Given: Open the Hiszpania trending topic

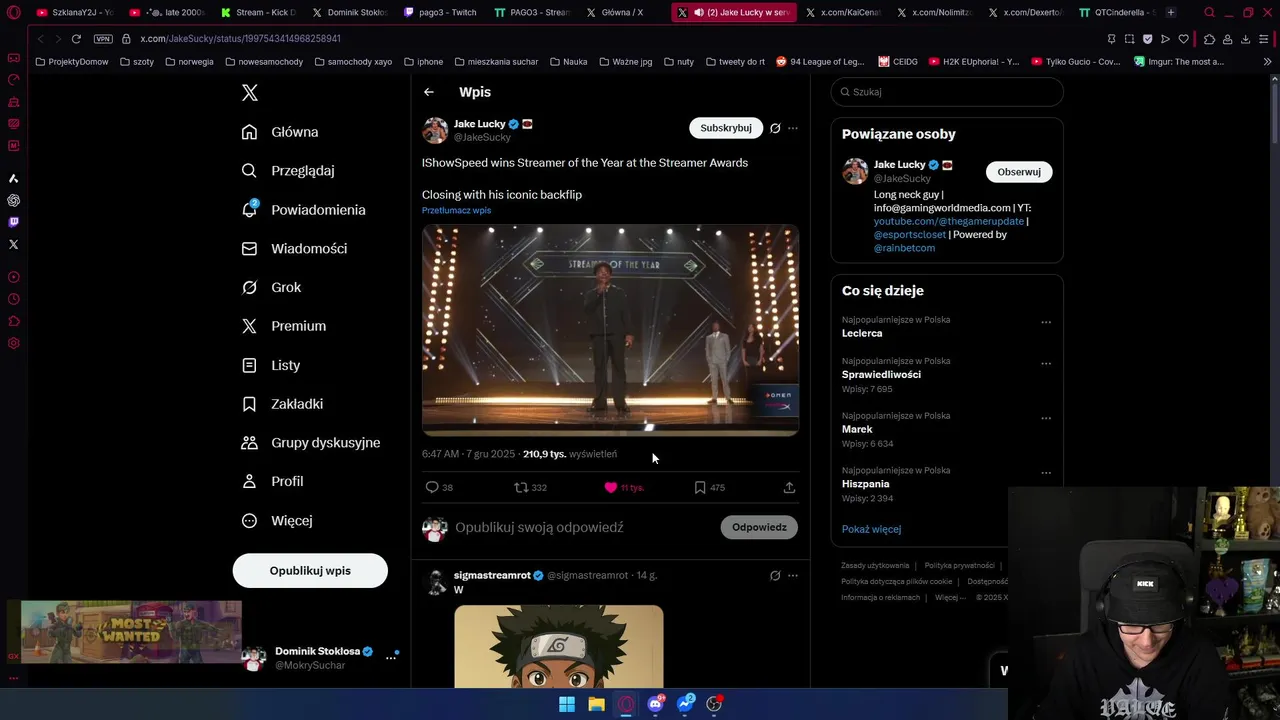Looking at the screenshot, I should tap(865, 484).
